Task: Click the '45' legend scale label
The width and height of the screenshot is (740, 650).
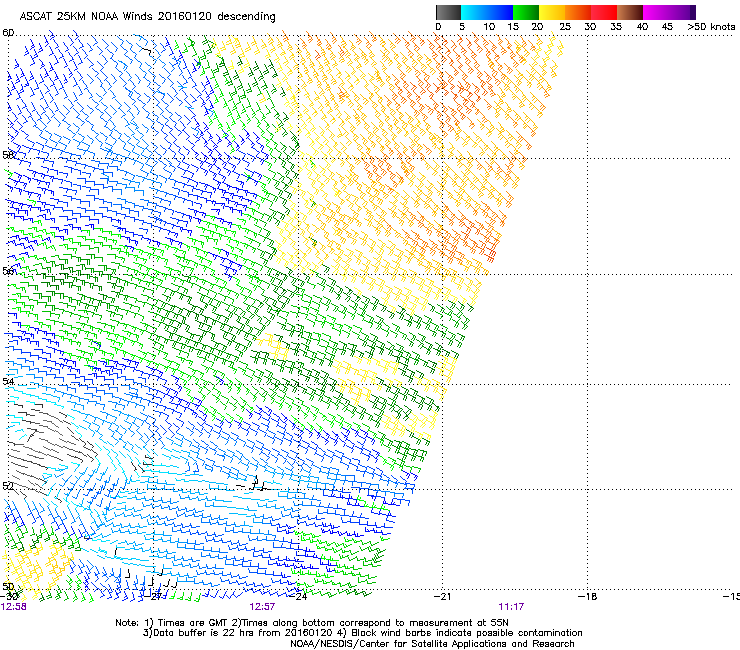Action: click(x=667, y=27)
